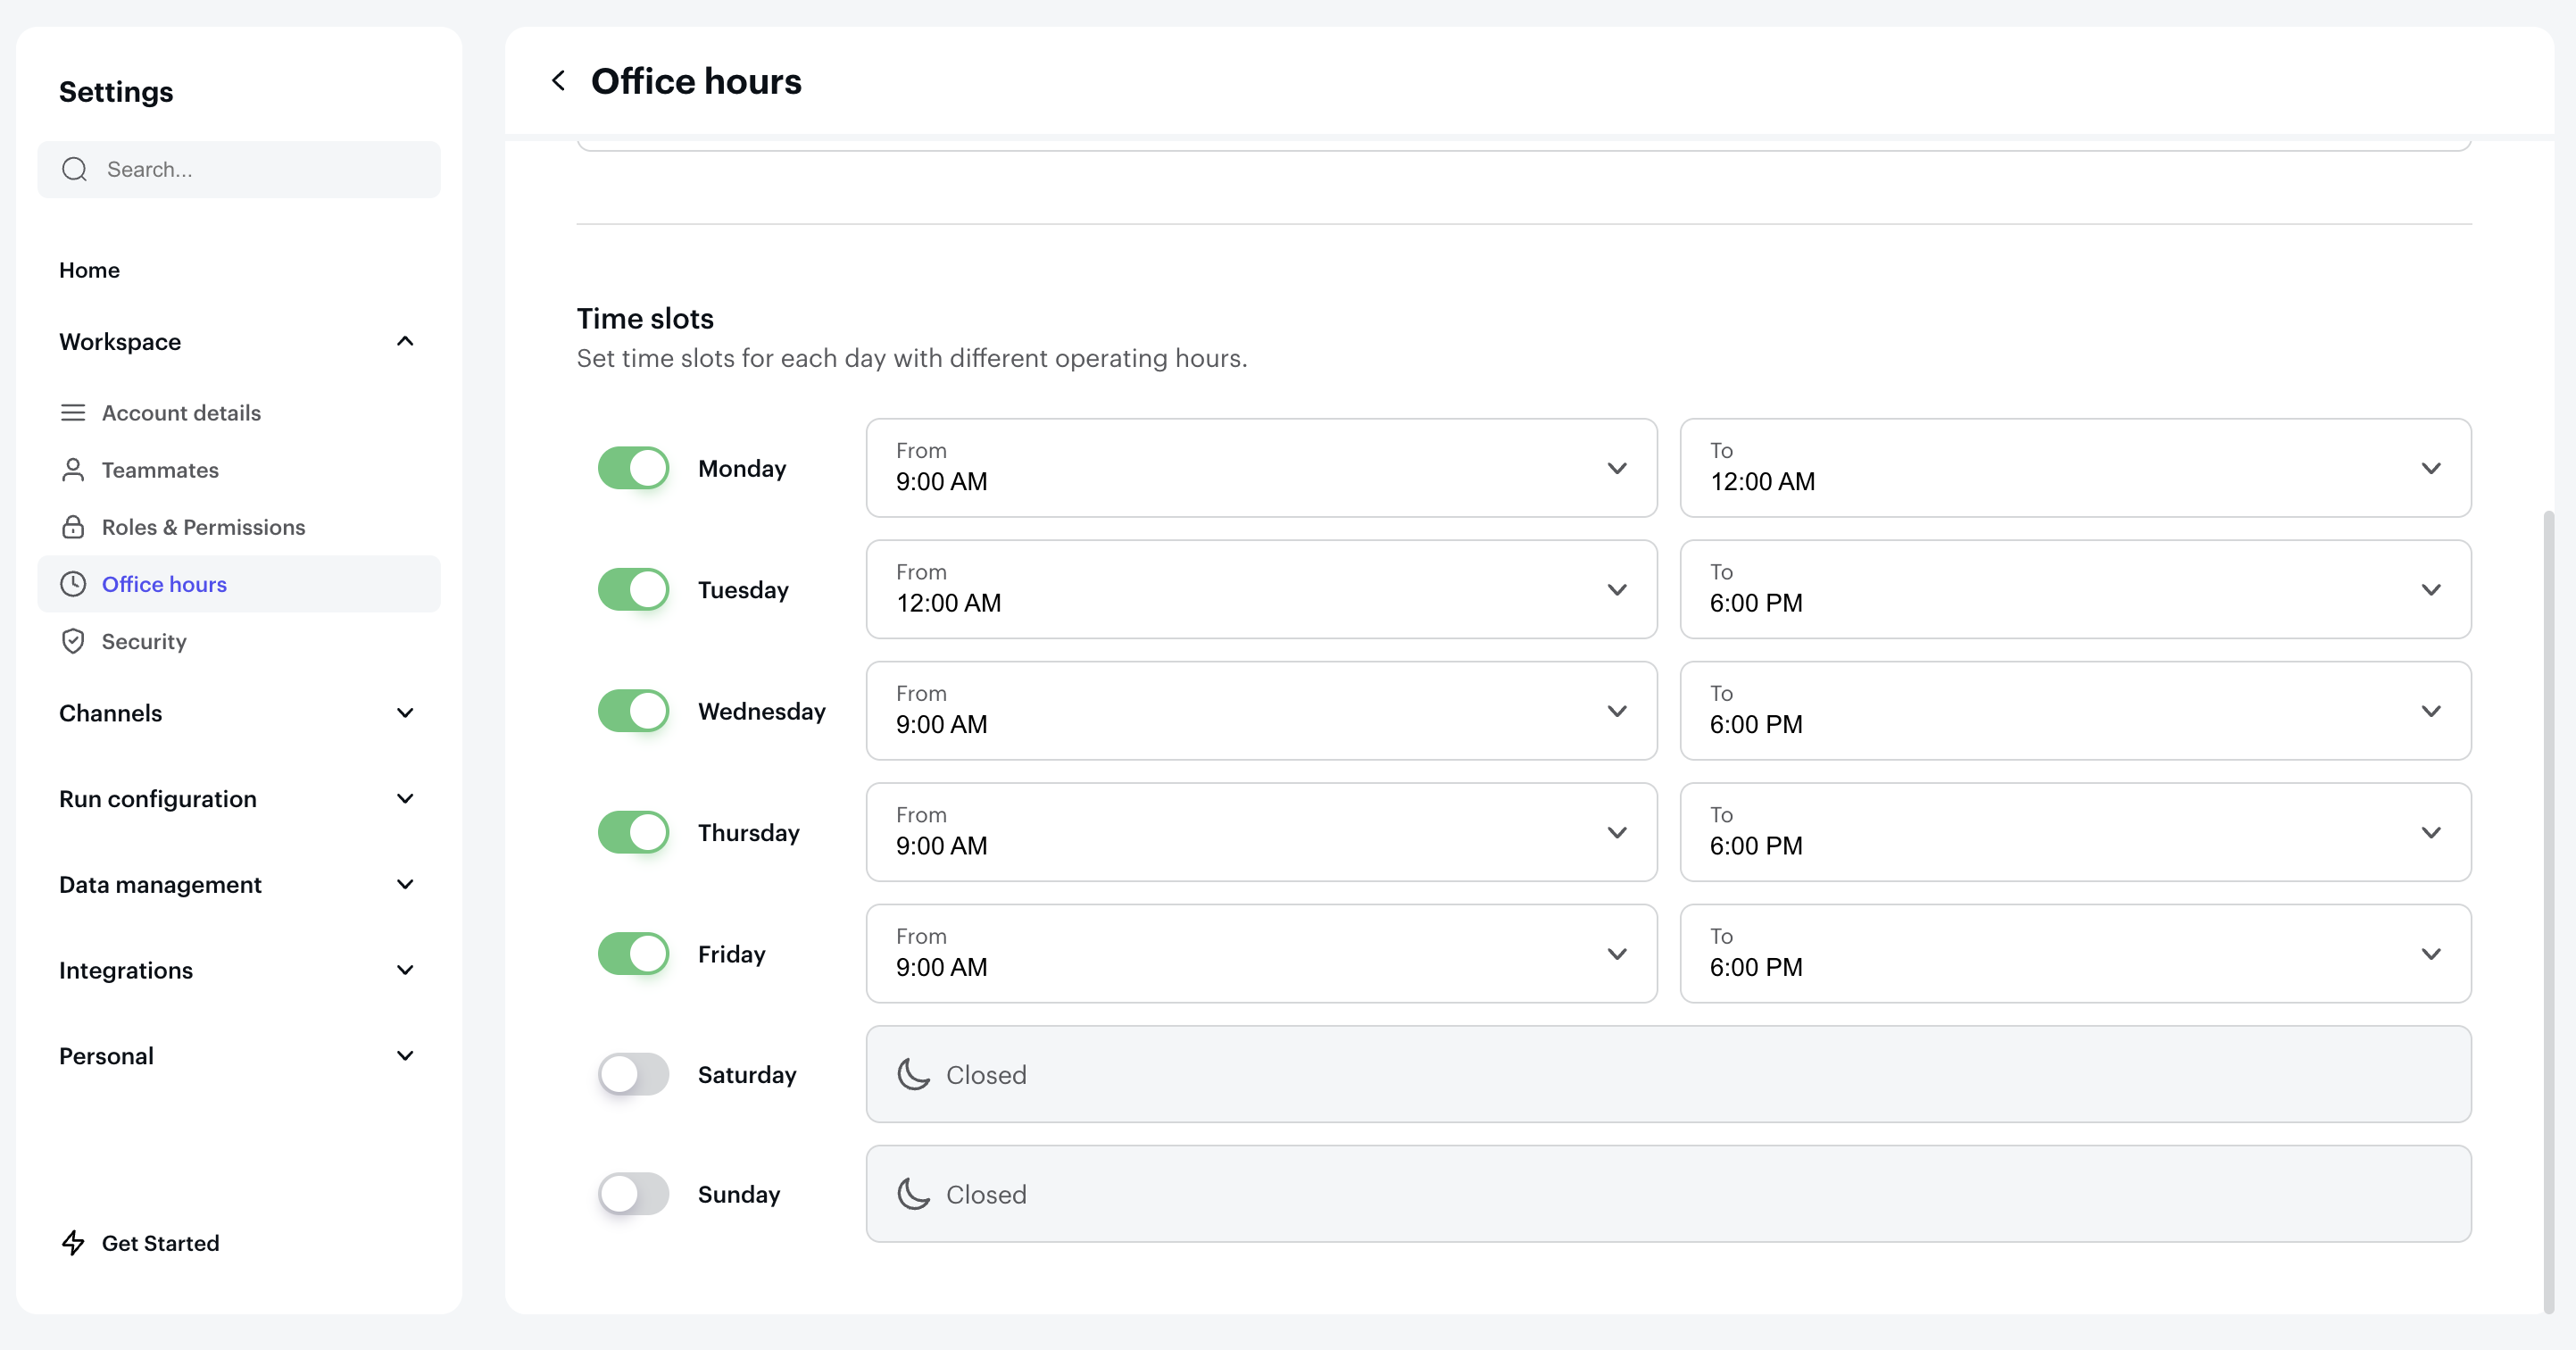Open Friday From time dropdown

point(1261,954)
